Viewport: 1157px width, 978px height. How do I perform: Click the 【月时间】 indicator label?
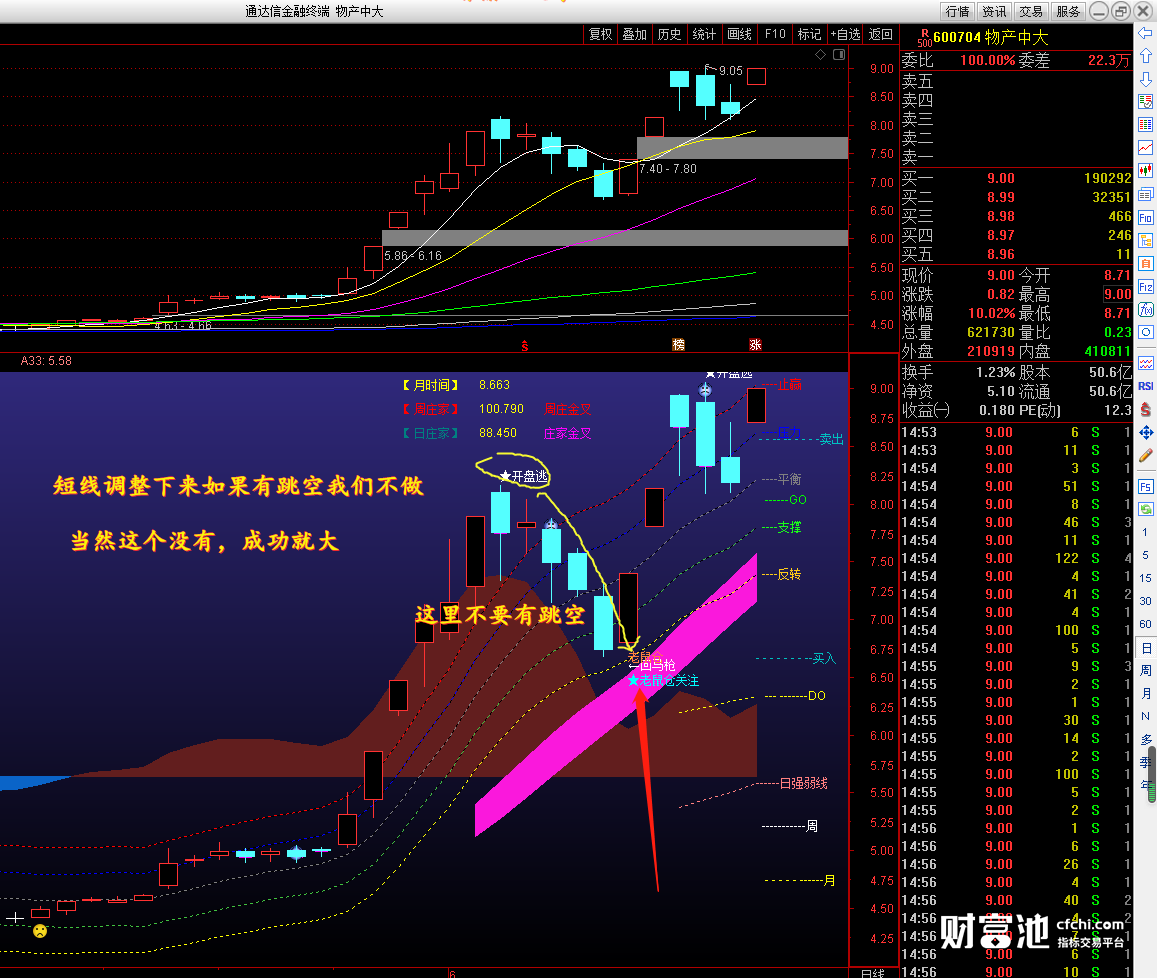point(431,385)
